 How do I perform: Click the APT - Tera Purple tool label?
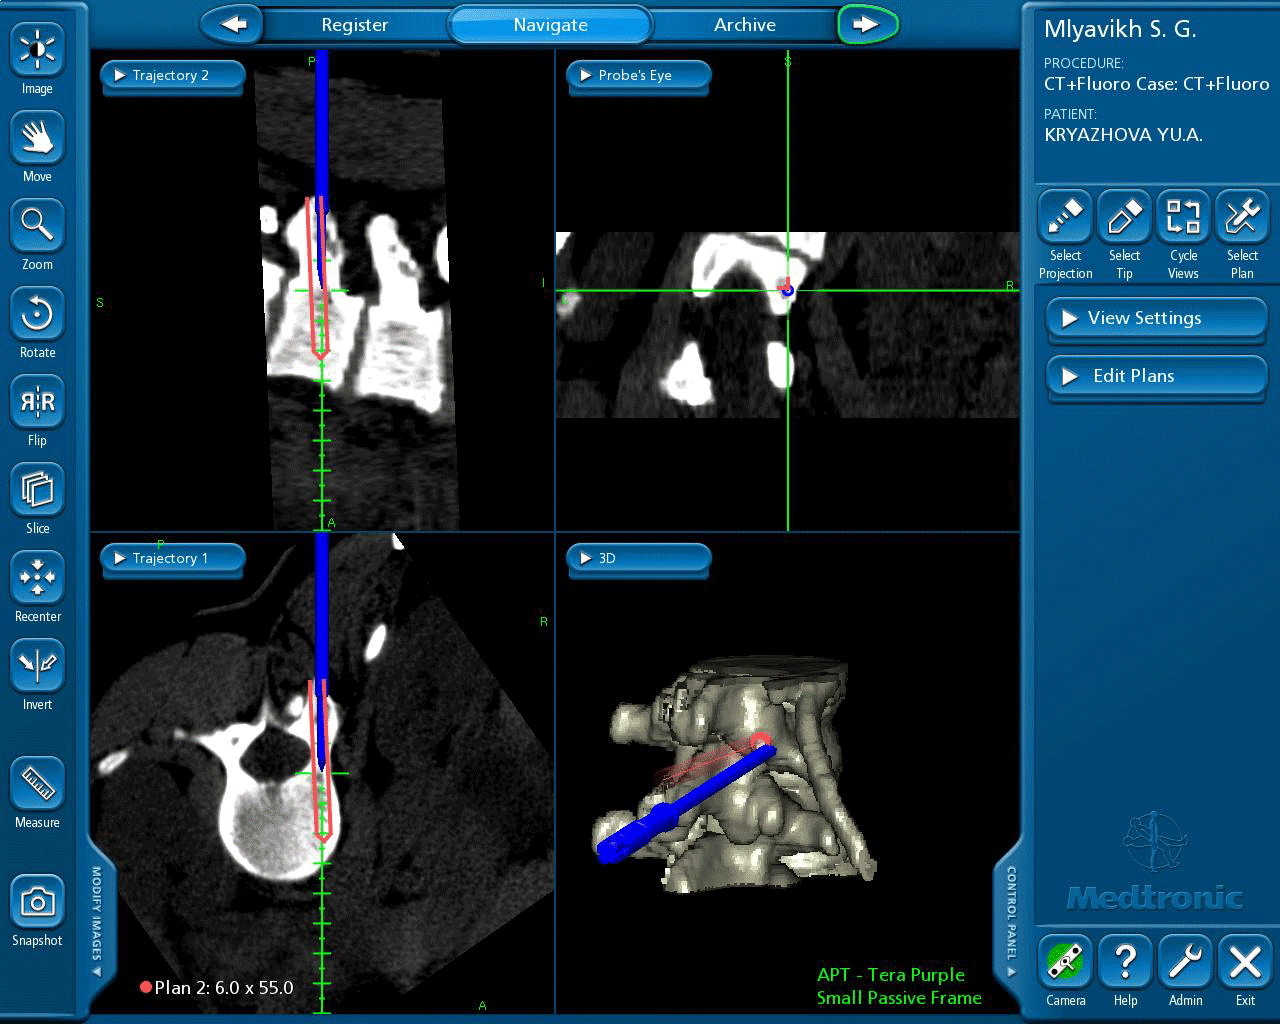891,975
